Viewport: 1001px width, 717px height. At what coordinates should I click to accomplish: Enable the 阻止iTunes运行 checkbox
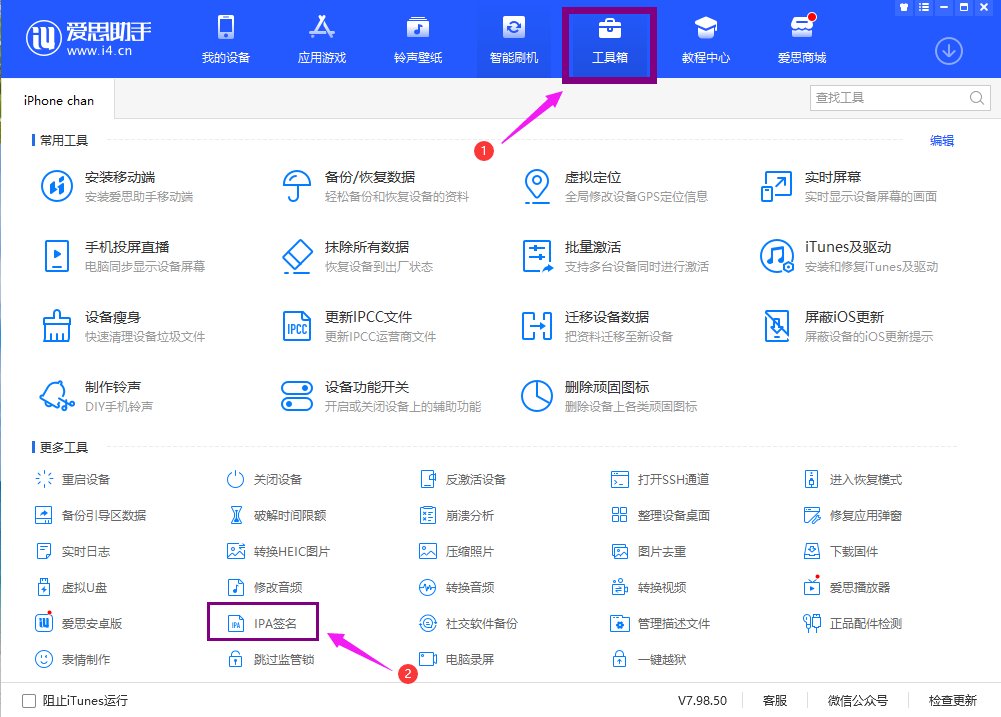pos(29,701)
